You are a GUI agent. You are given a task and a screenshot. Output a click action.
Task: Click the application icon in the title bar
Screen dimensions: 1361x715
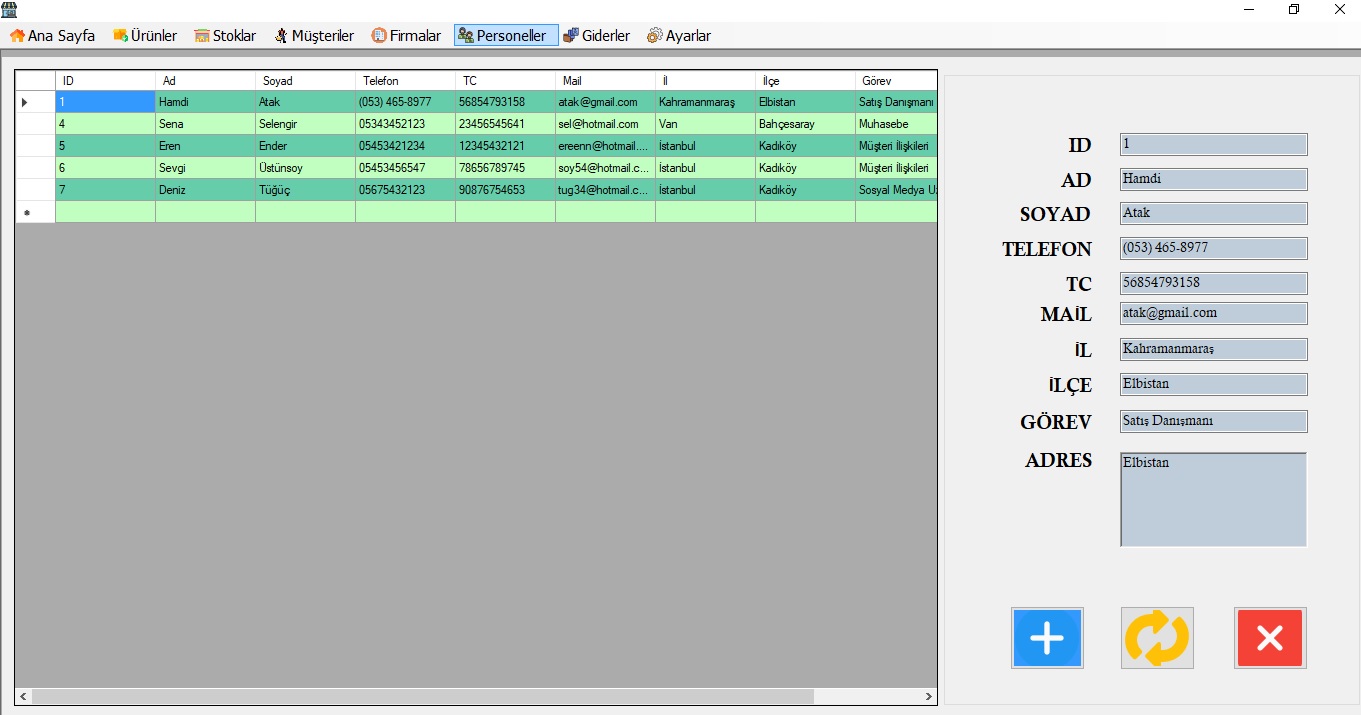click(10, 9)
